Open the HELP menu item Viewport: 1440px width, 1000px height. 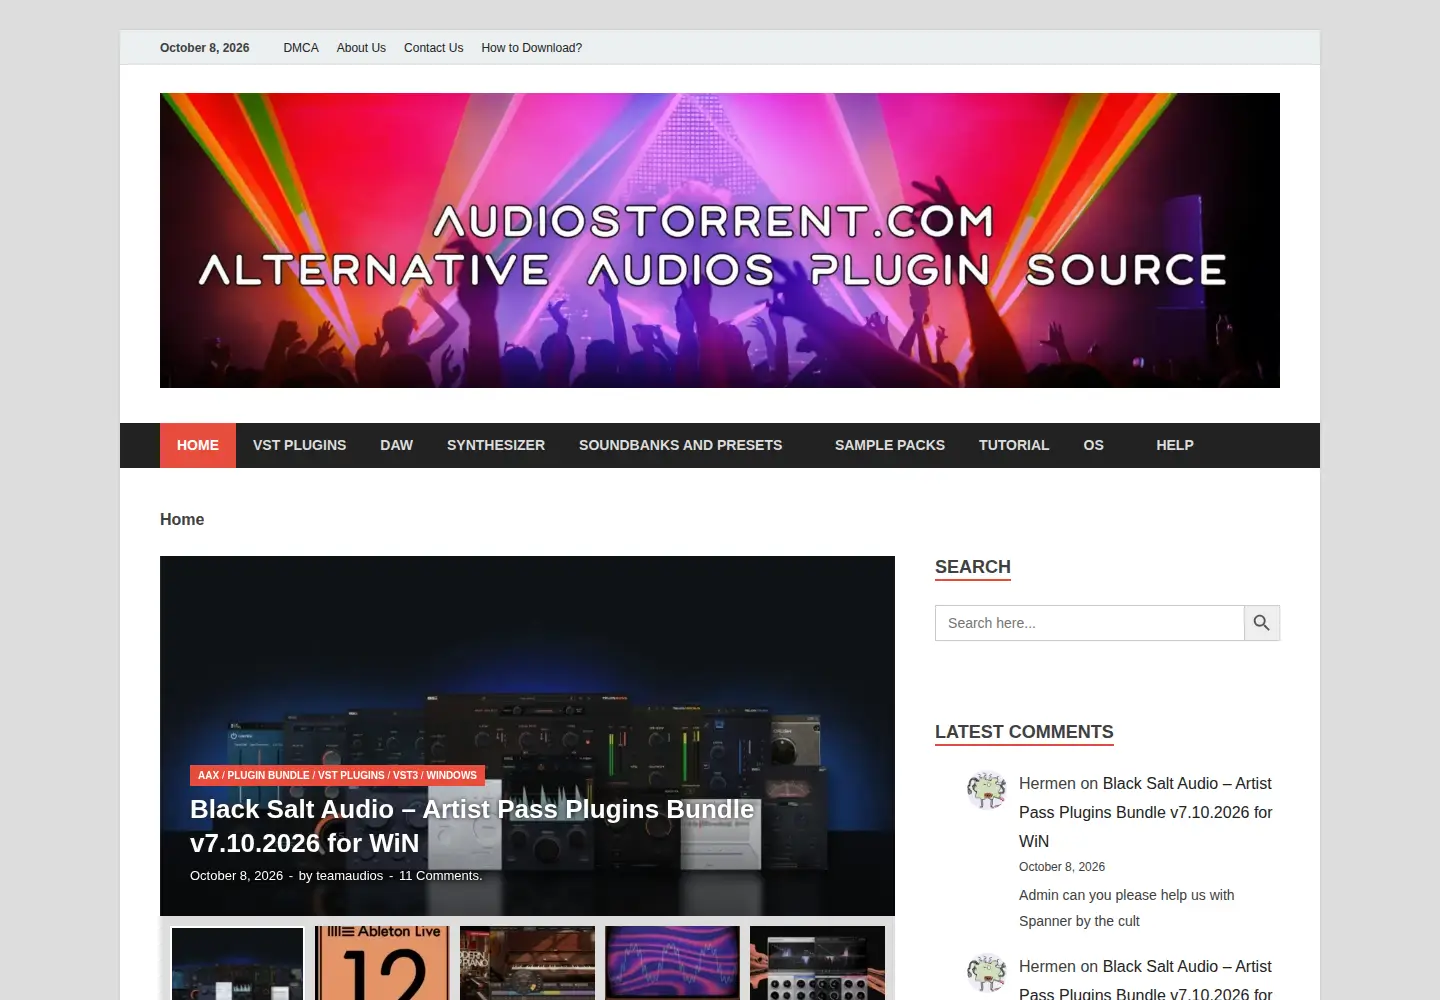(1175, 445)
